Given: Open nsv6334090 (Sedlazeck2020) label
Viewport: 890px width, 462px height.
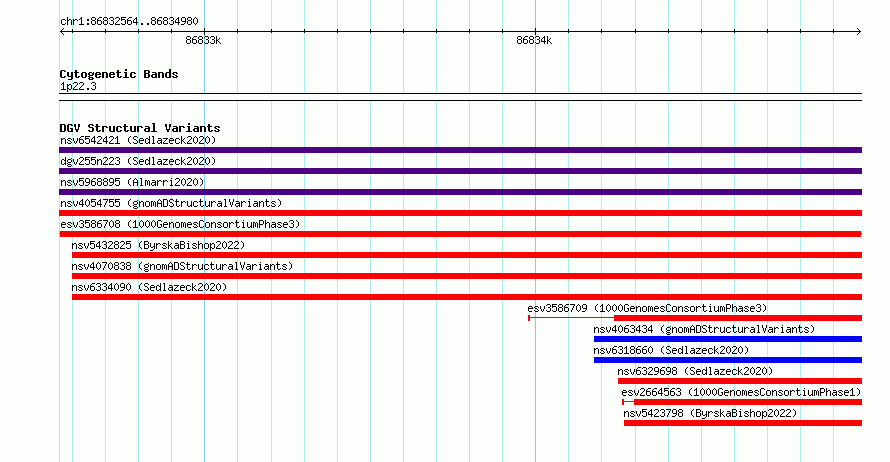Looking at the screenshot, I should 149,287.
